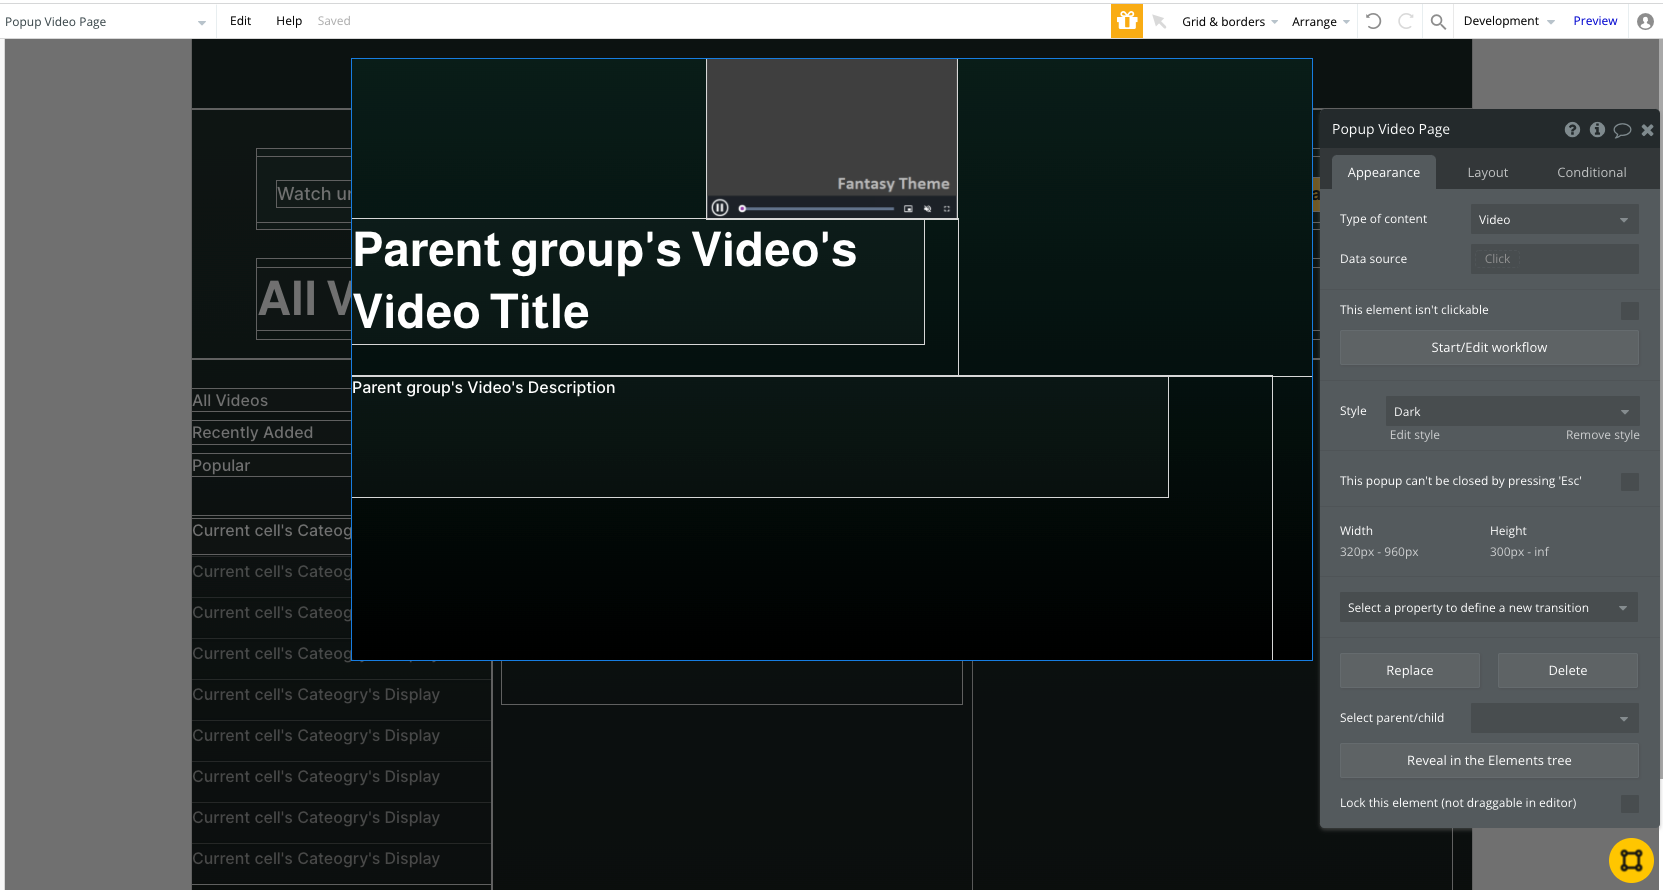Click the Recently Added text element

253,433
